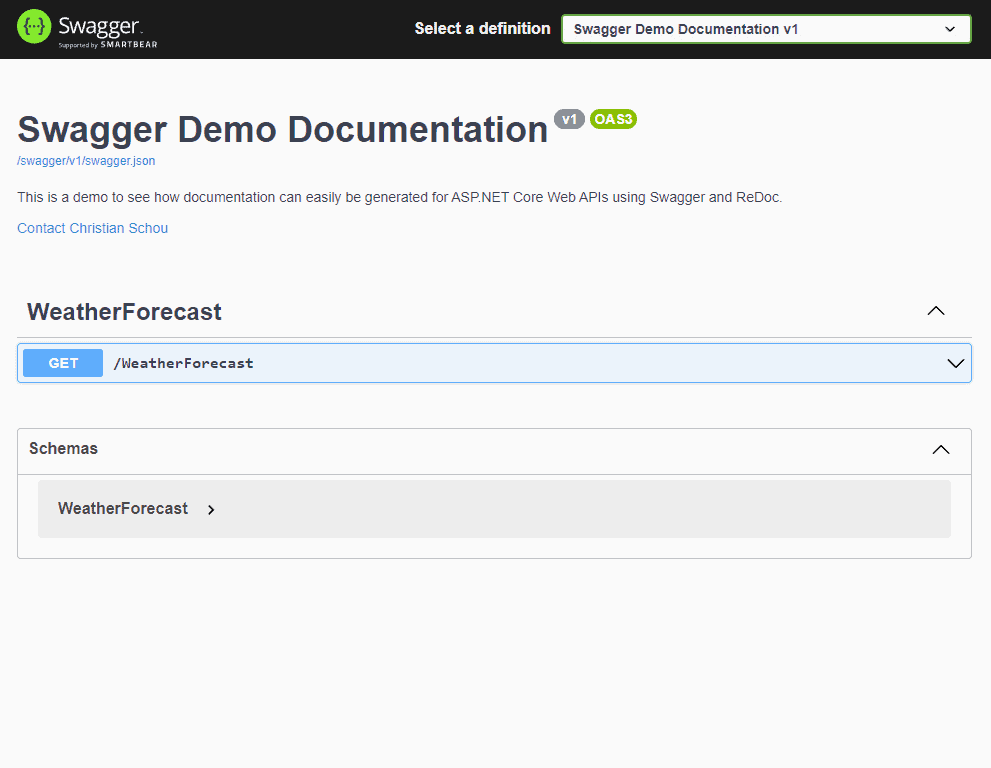Image resolution: width=991 pixels, height=768 pixels.
Task: Click the green OAS3 badge
Action: pos(613,119)
